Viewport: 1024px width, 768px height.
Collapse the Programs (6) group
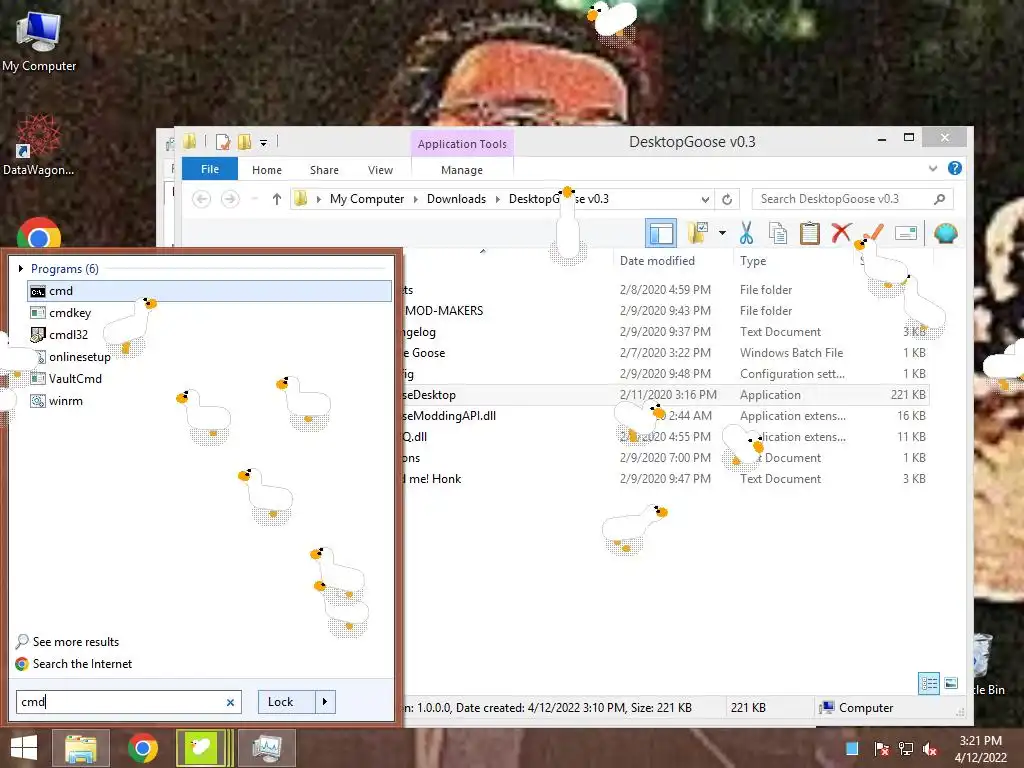(x=21, y=268)
